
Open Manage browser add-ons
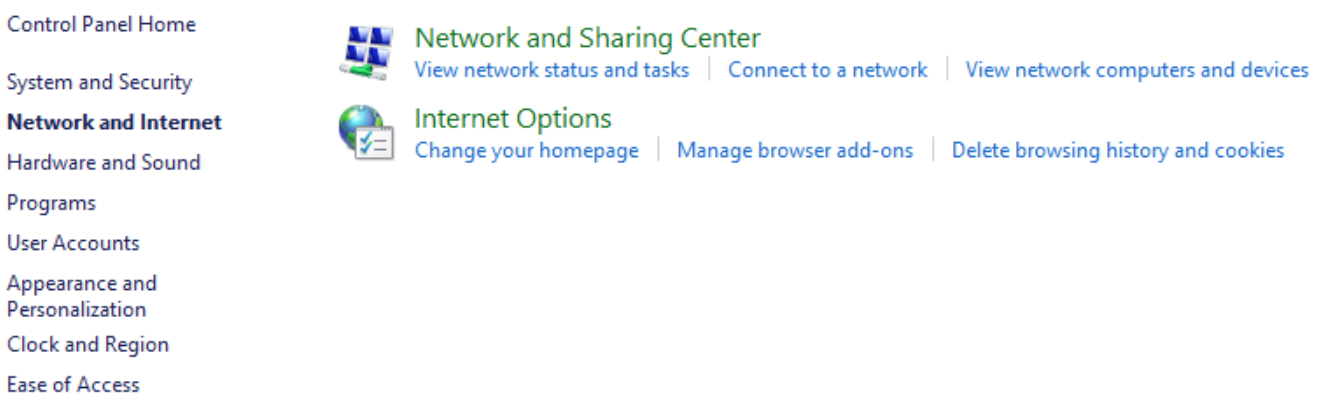(794, 150)
